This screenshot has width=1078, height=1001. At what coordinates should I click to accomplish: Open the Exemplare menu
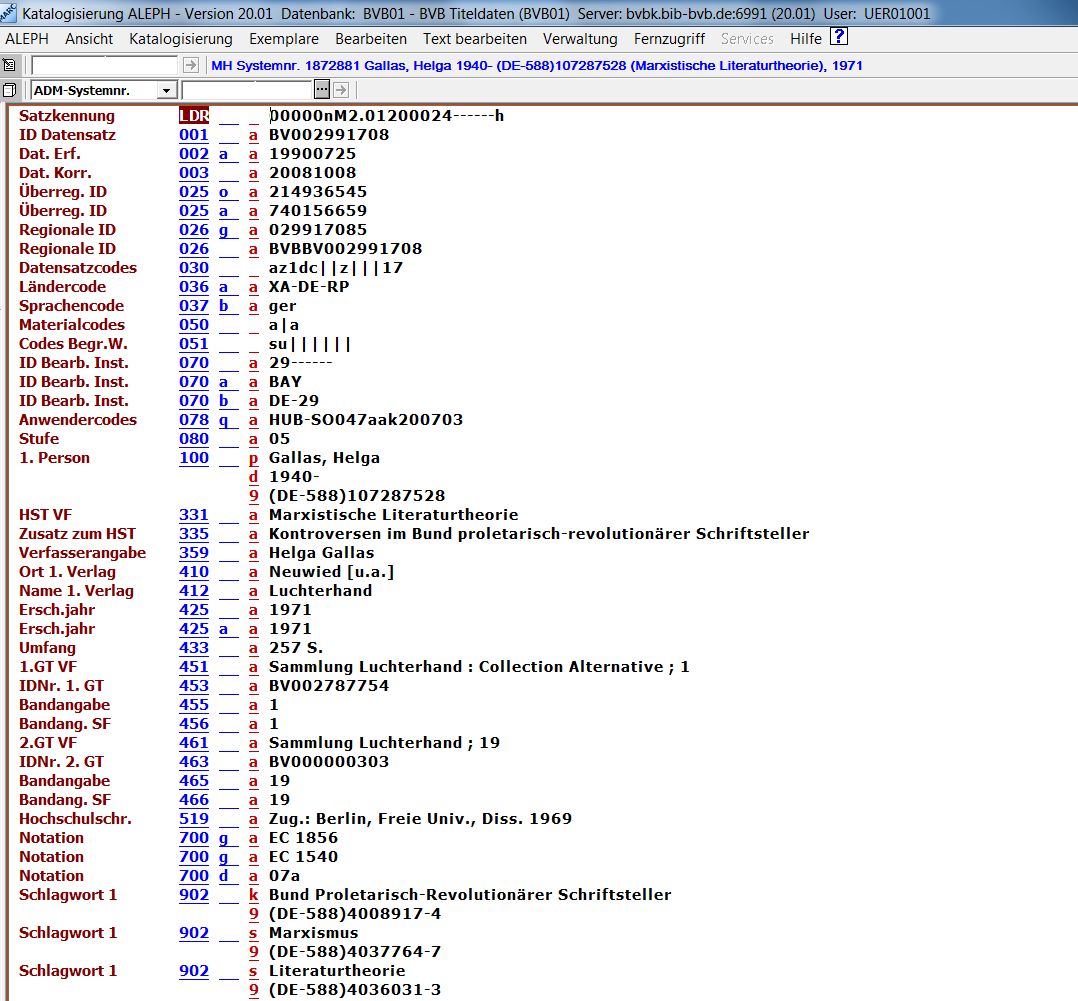pos(284,39)
